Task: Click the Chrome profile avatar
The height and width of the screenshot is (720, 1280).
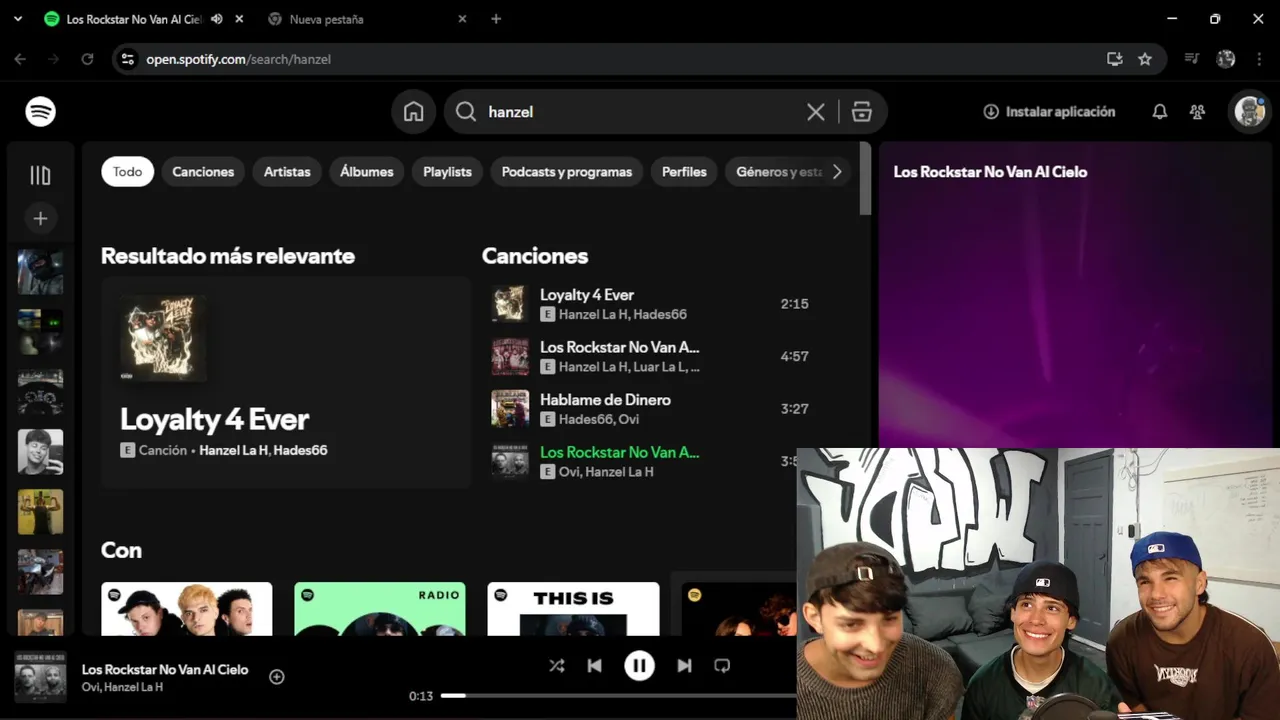Action: [x=1226, y=59]
